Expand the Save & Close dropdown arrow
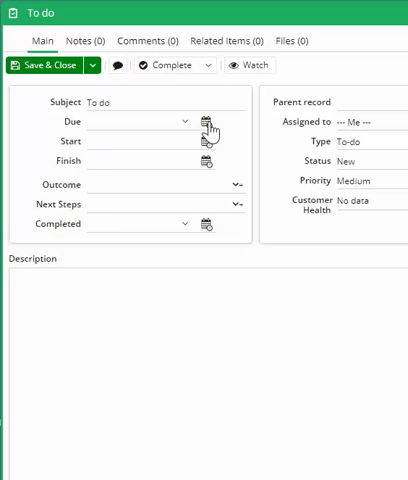Screen dimensions: 408x480 [x=93, y=65]
